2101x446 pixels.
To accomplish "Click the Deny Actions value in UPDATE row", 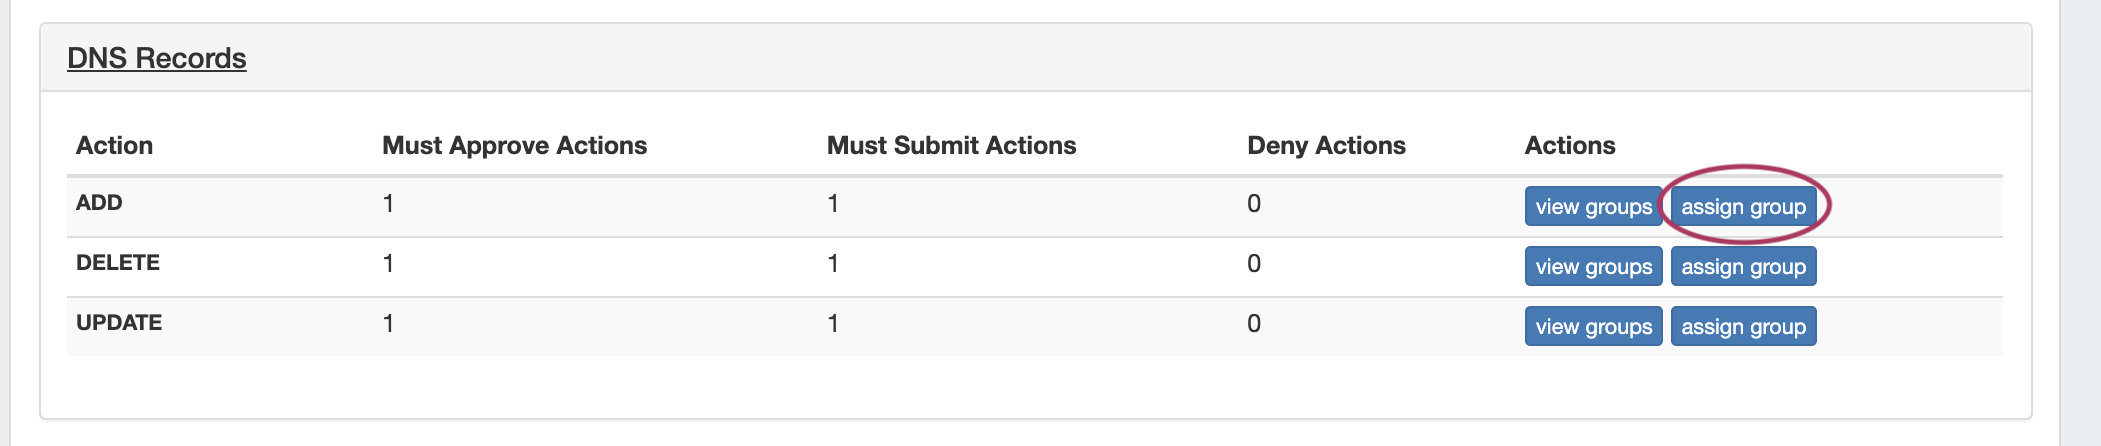I will [x=1254, y=324].
